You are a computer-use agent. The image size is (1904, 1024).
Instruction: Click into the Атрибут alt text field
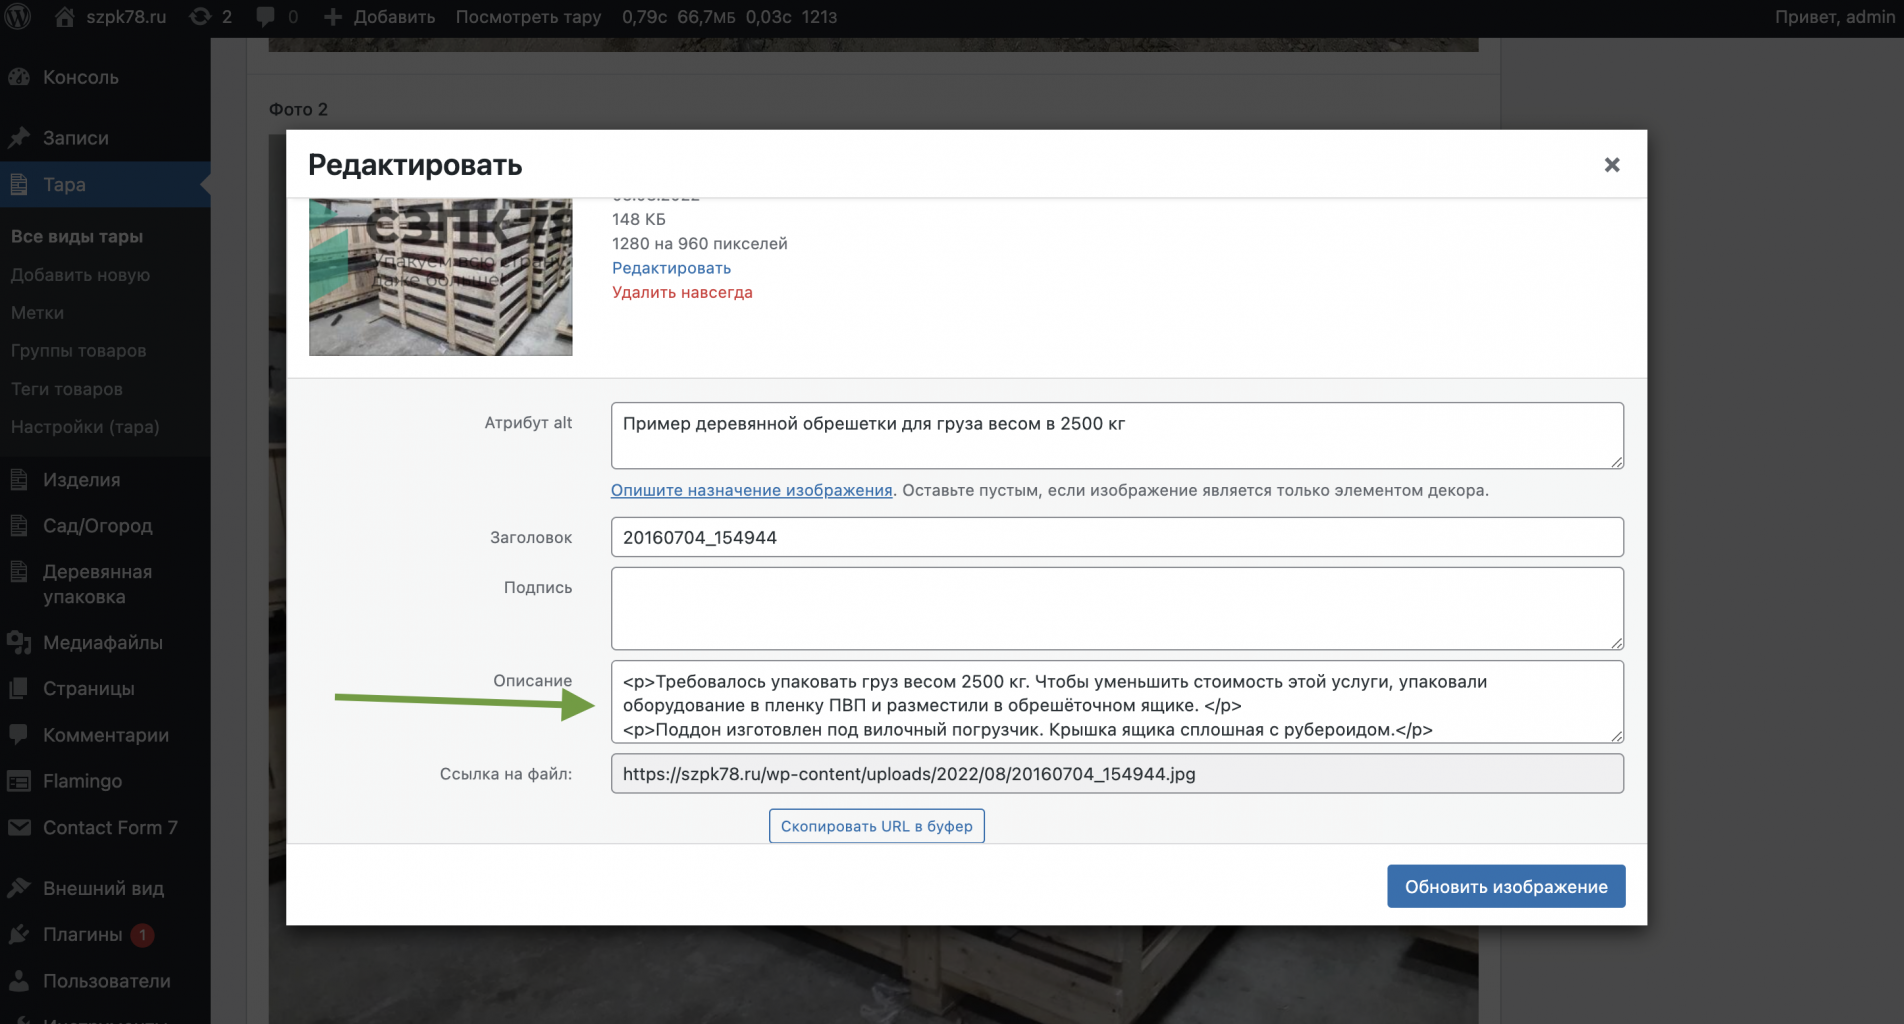coord(1117,436)
